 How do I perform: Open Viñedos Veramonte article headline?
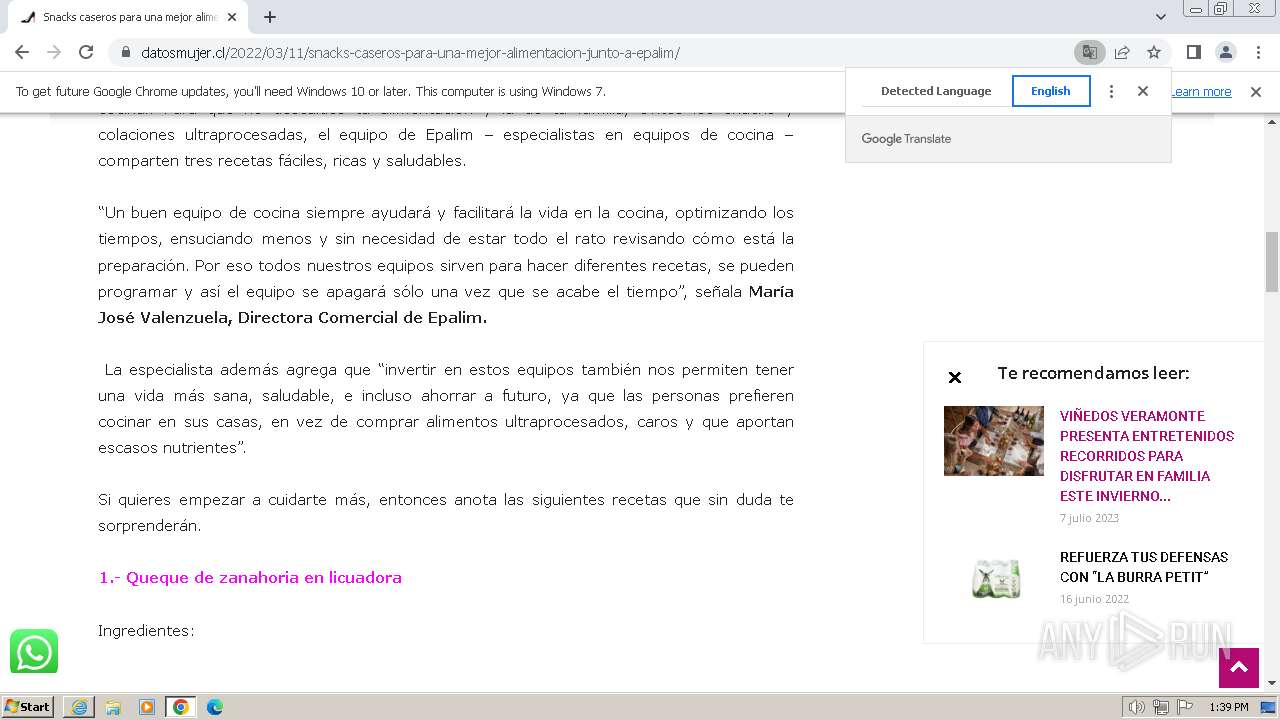(x=1147, y=456)
